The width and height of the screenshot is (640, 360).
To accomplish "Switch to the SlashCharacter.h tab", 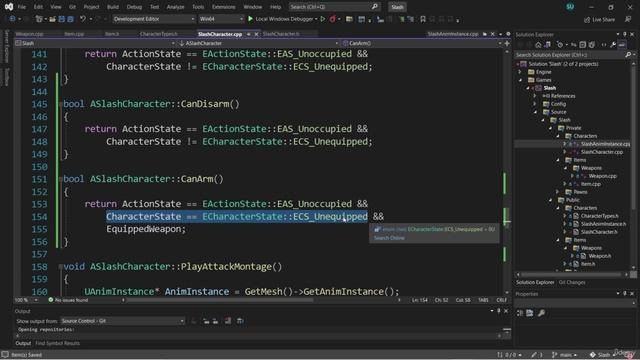I will click(281, 34).
